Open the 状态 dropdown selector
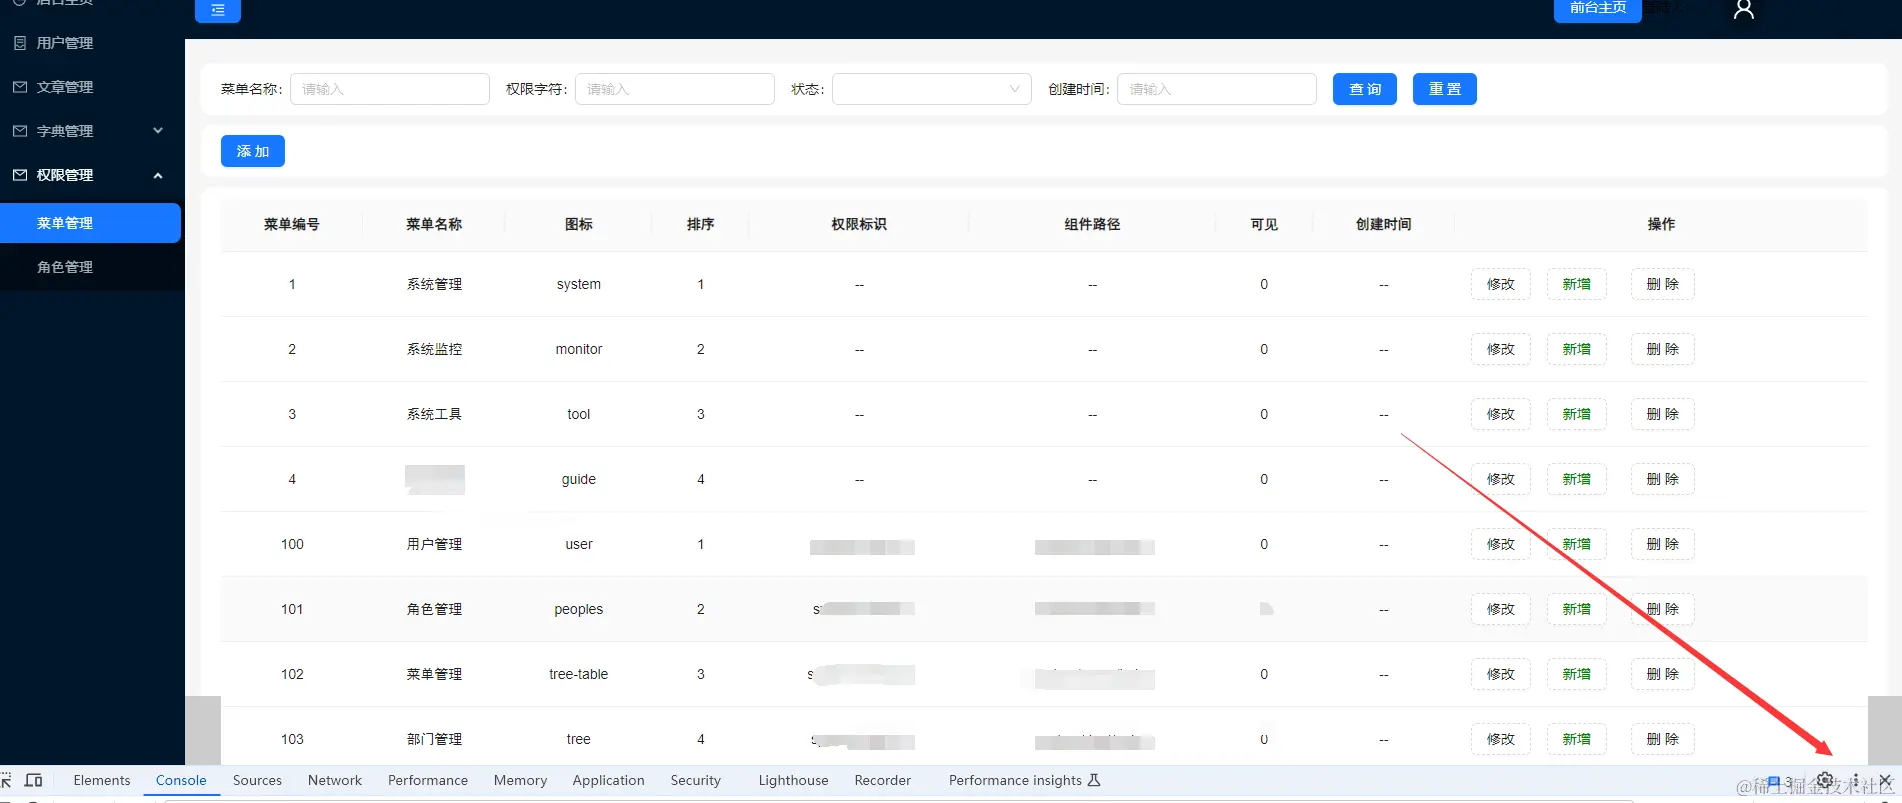 [x=931, y=89]
